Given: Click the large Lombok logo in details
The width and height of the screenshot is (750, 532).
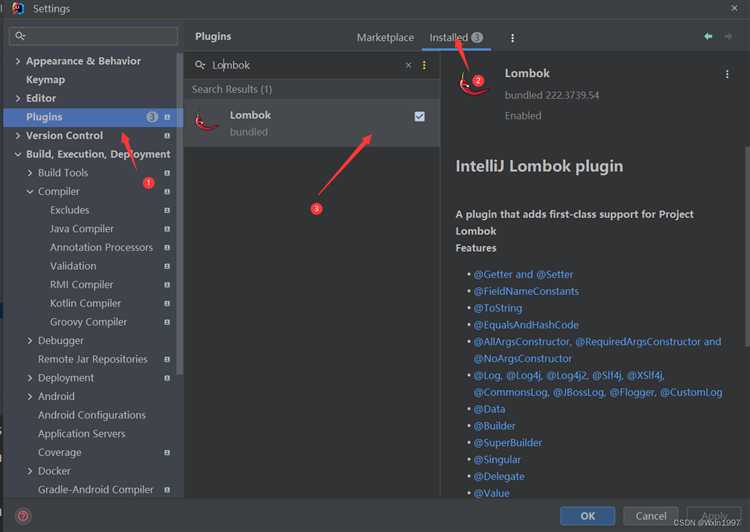Looking at the screenshot, I should pyautogui.click(x=473, y=83).
